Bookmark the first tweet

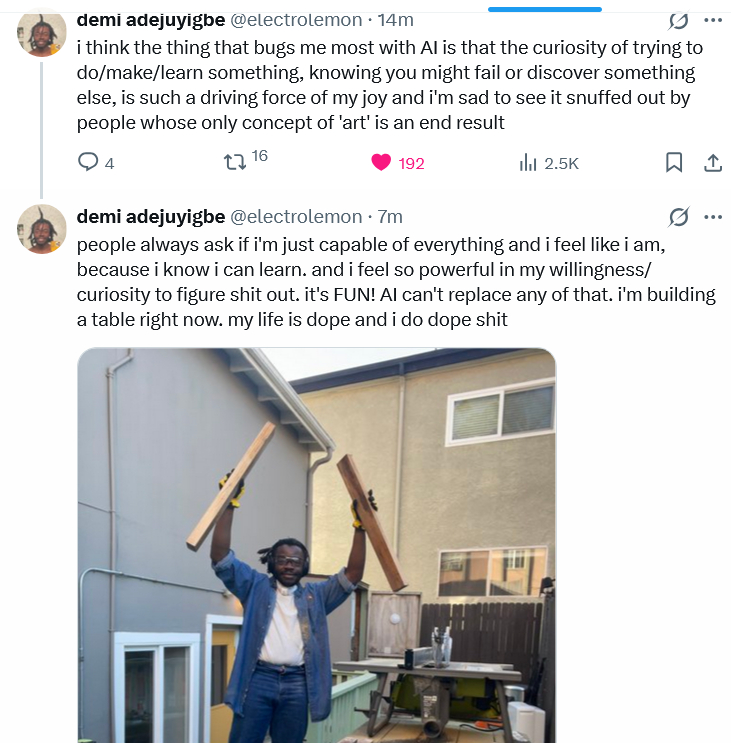point(674,162)
